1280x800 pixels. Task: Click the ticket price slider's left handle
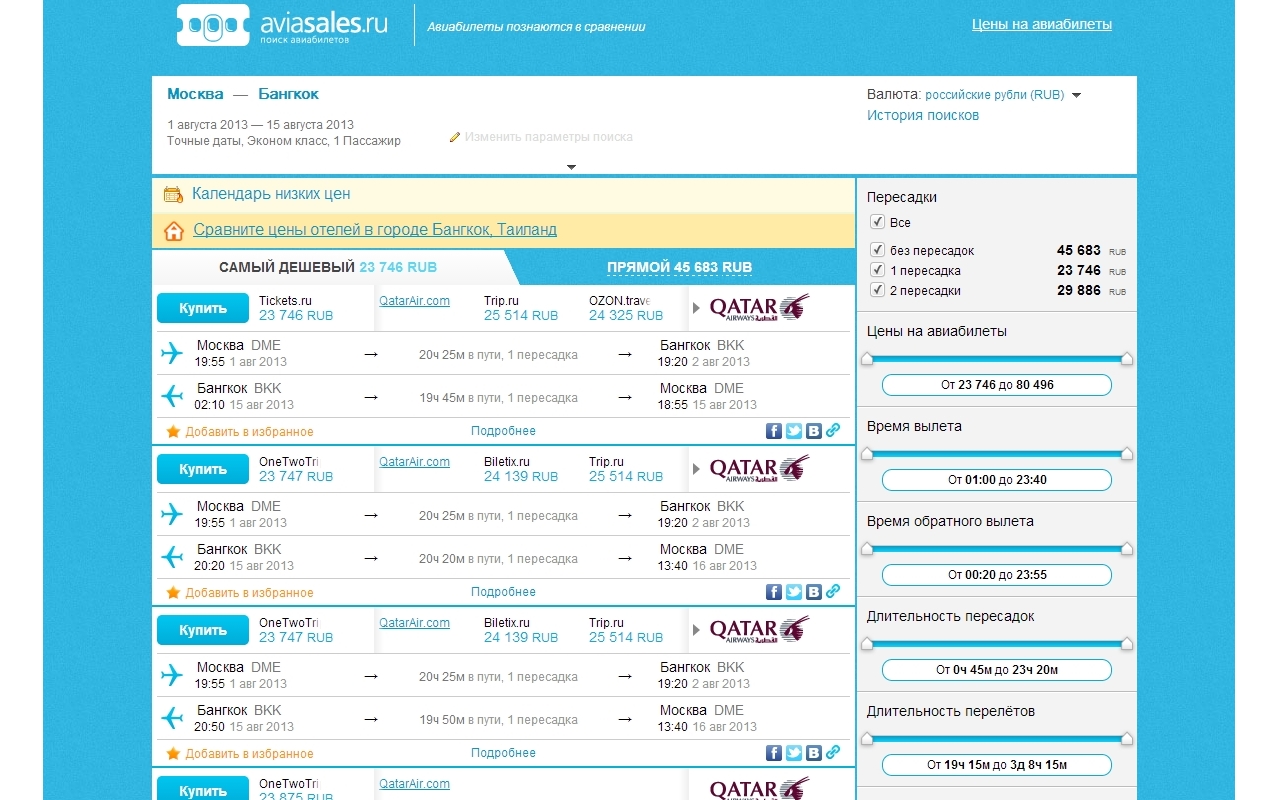point(867,358)
